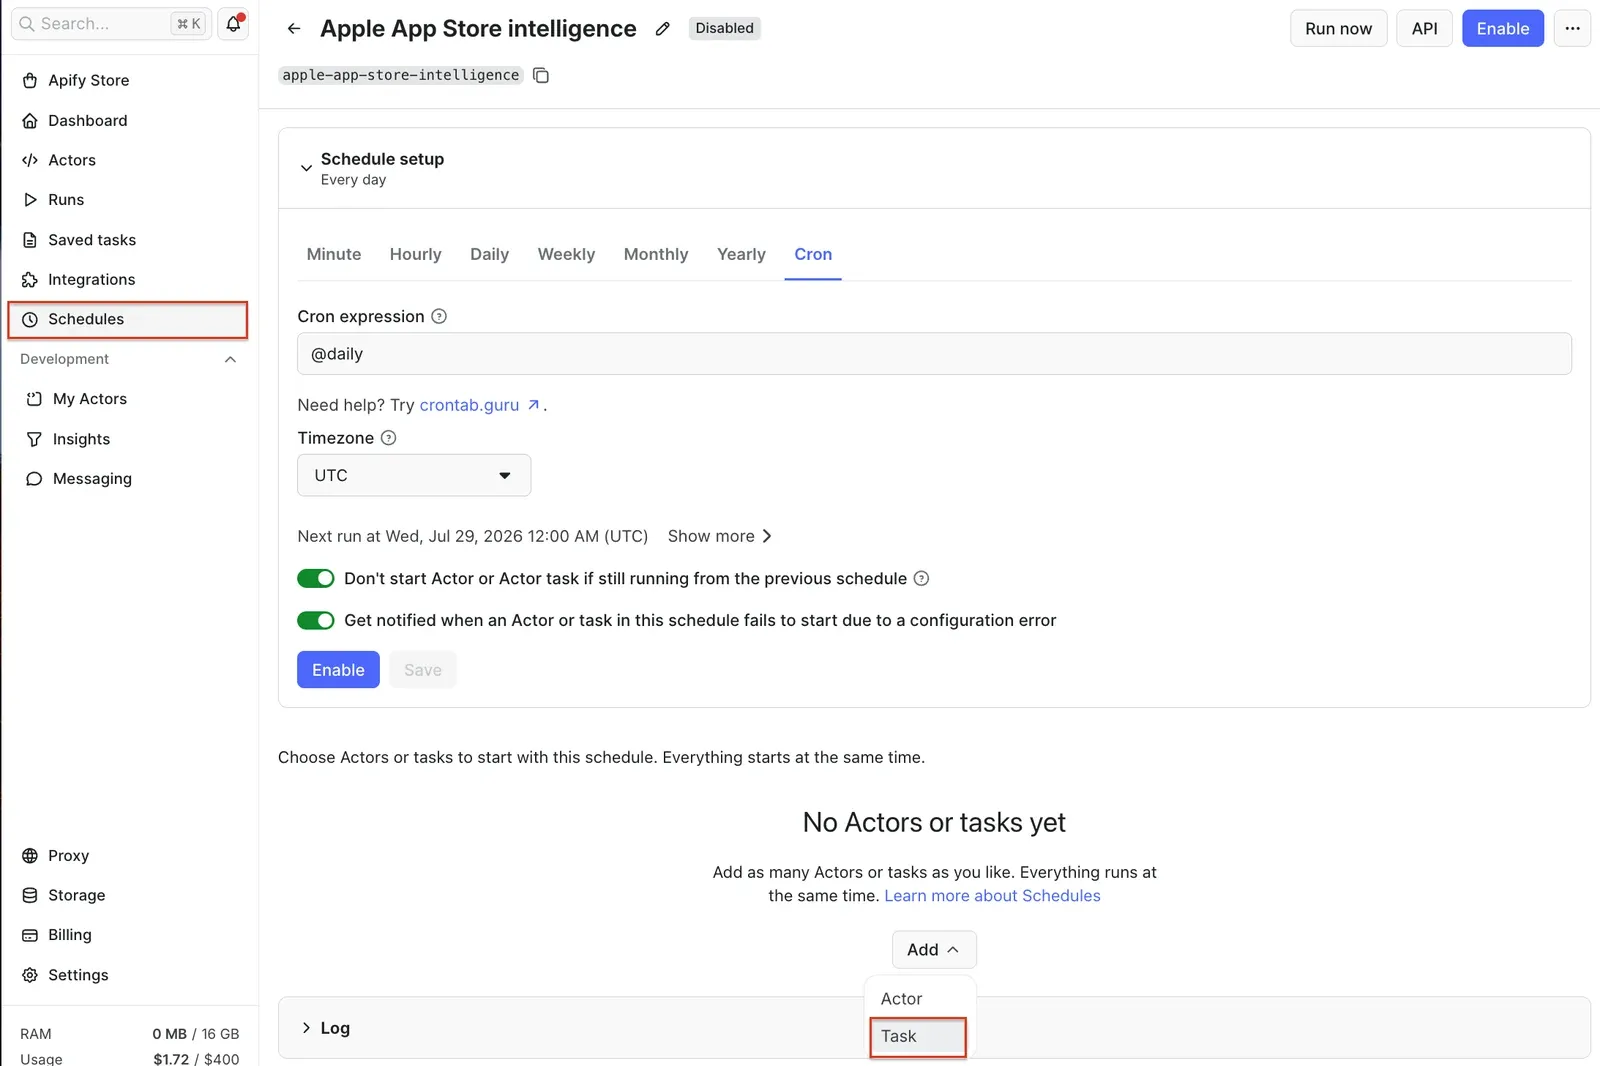The image size is (1600, 1066).
Task: Select the Cron tab
Action: [x=813, y=255]
